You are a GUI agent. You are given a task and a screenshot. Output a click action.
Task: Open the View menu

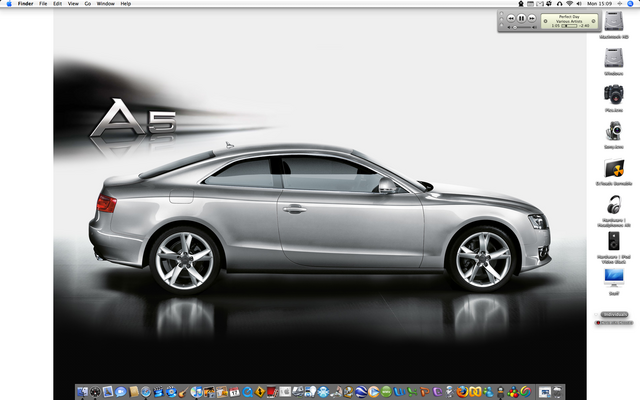tap(73, 3)
